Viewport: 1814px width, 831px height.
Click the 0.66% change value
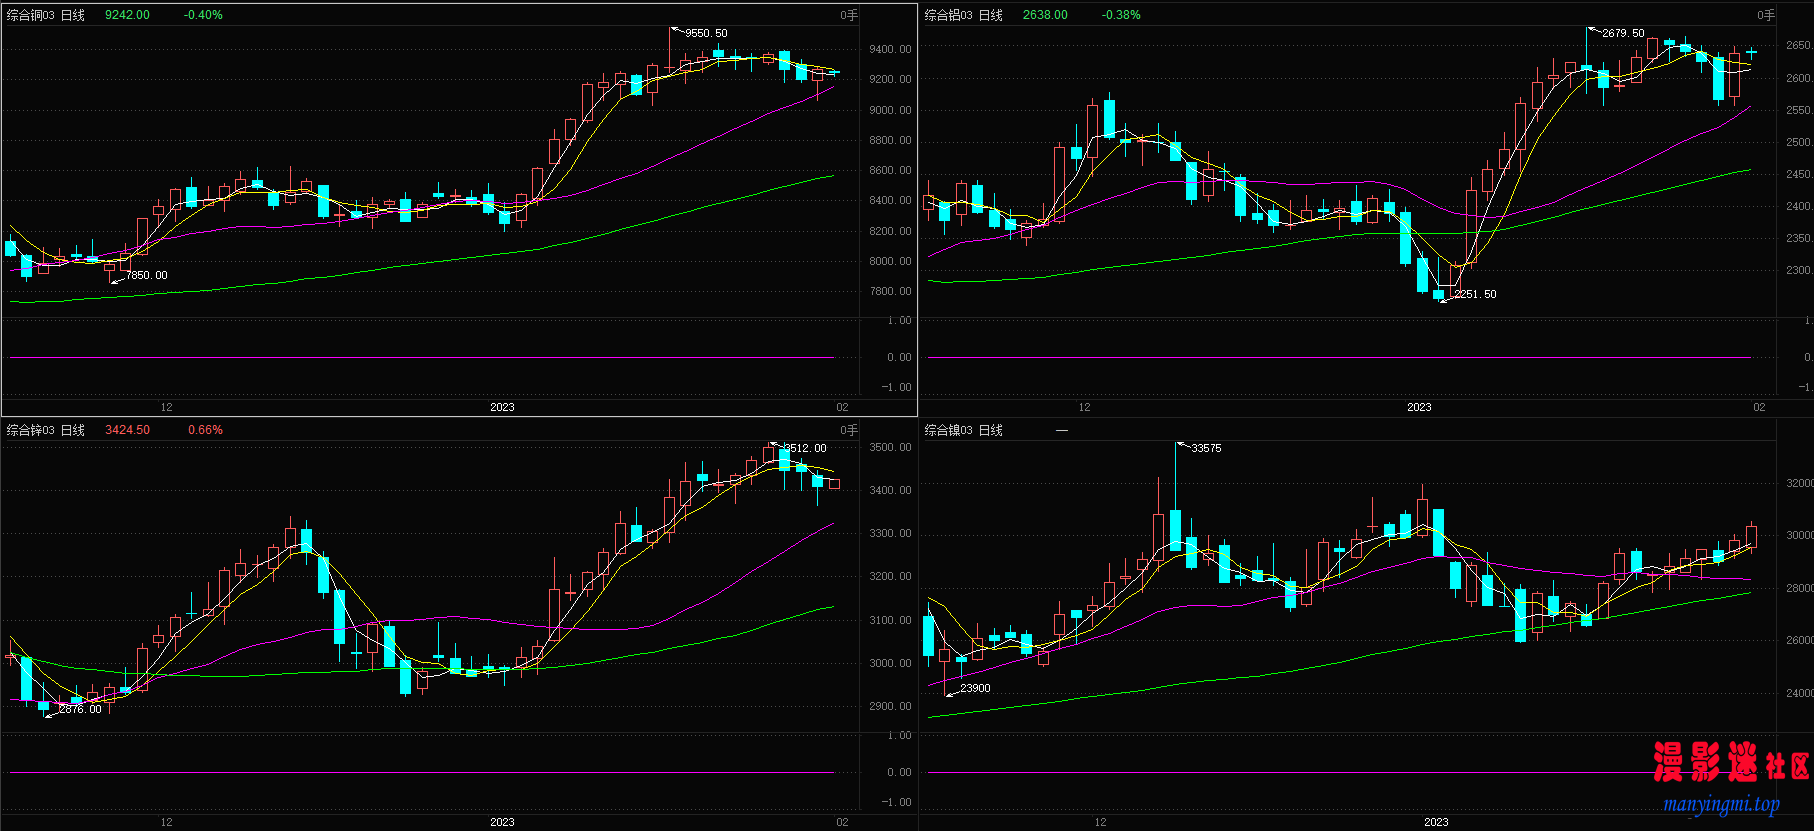[205, 430]
